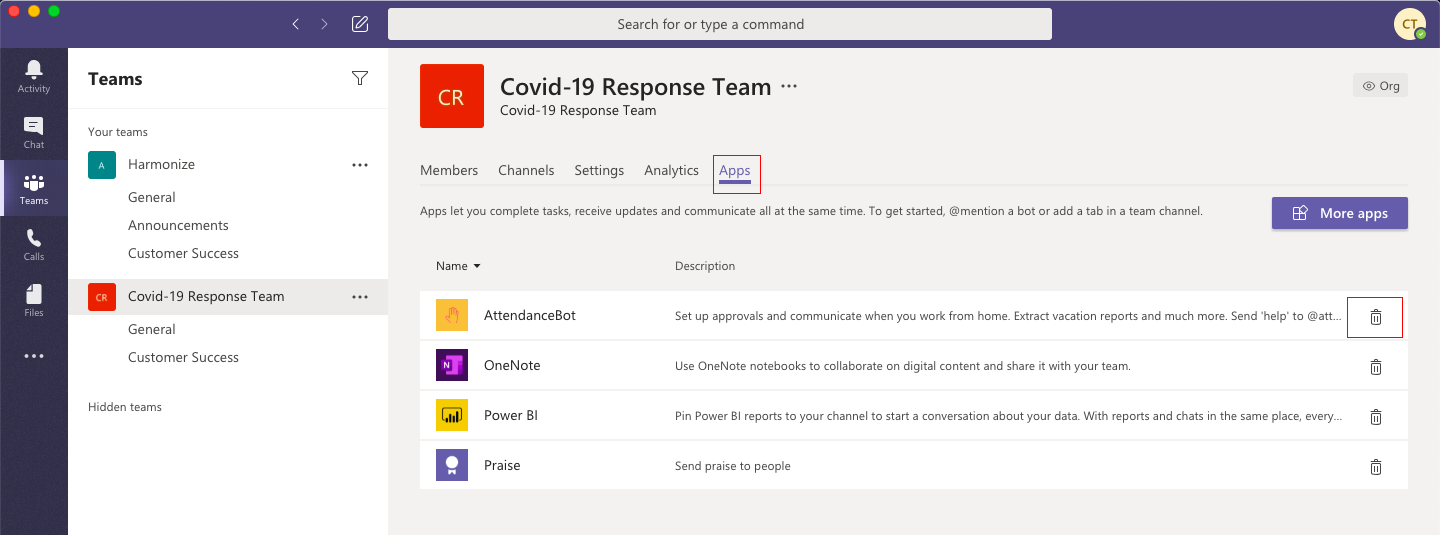Click the More apps button
Image resolution: width=1440 pixels, height=535 pixels.
coord(1340,213)
